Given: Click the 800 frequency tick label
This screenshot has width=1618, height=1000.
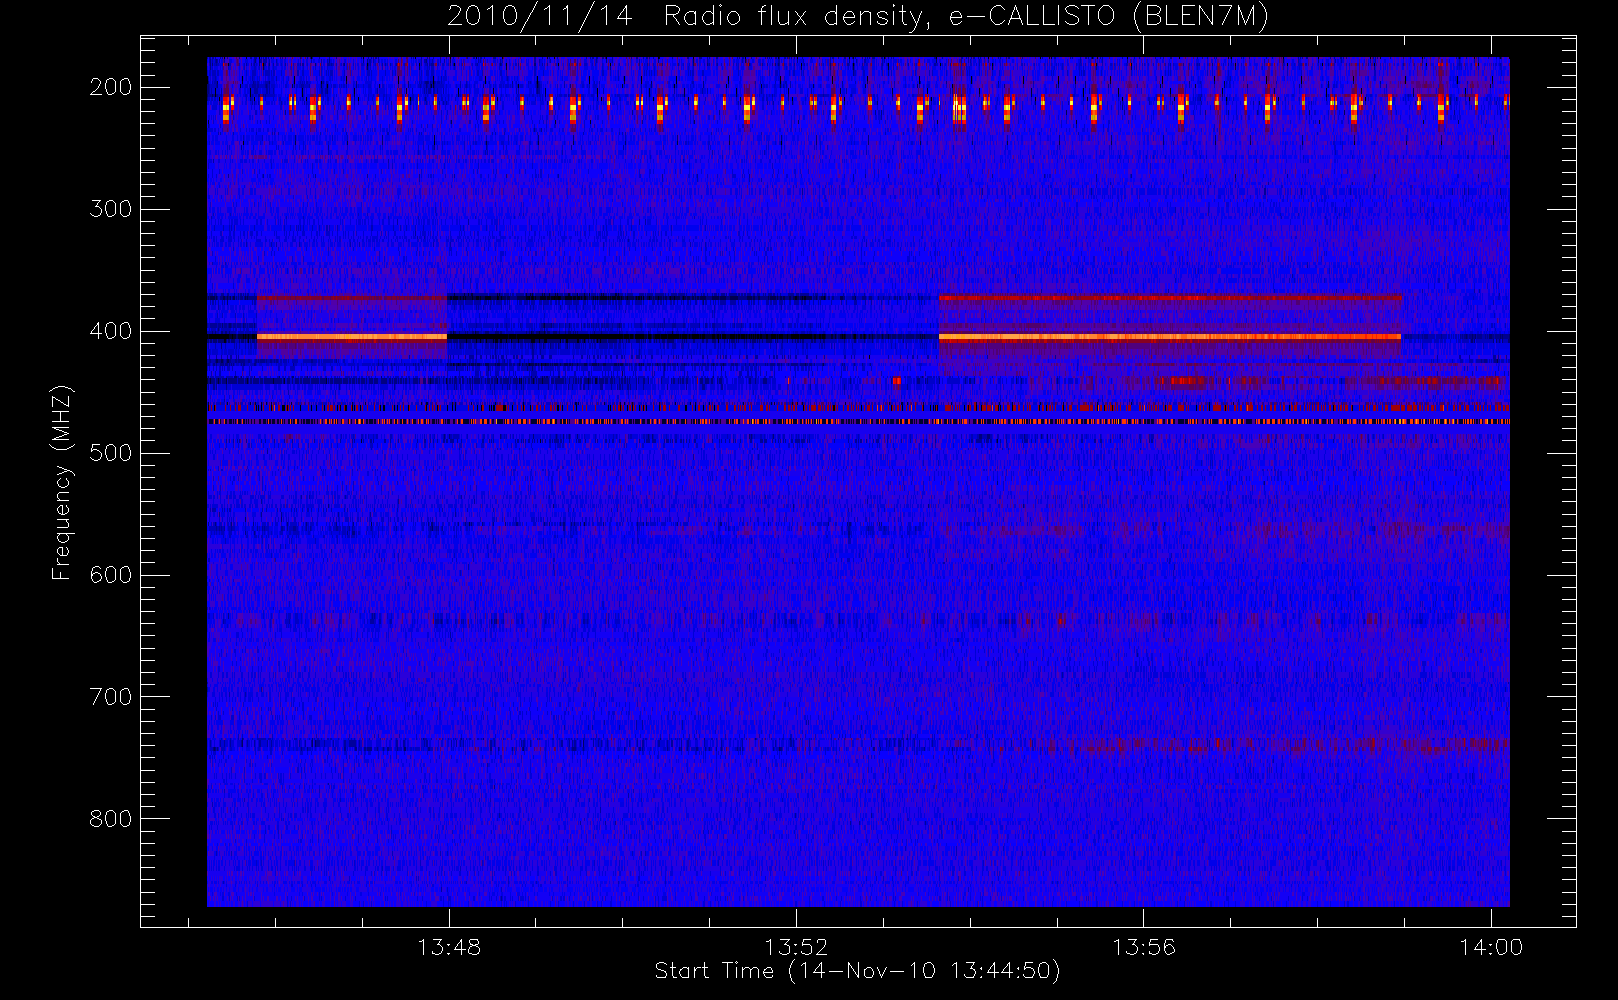Looking at the screenshot, I should click(x=110, y=819).
